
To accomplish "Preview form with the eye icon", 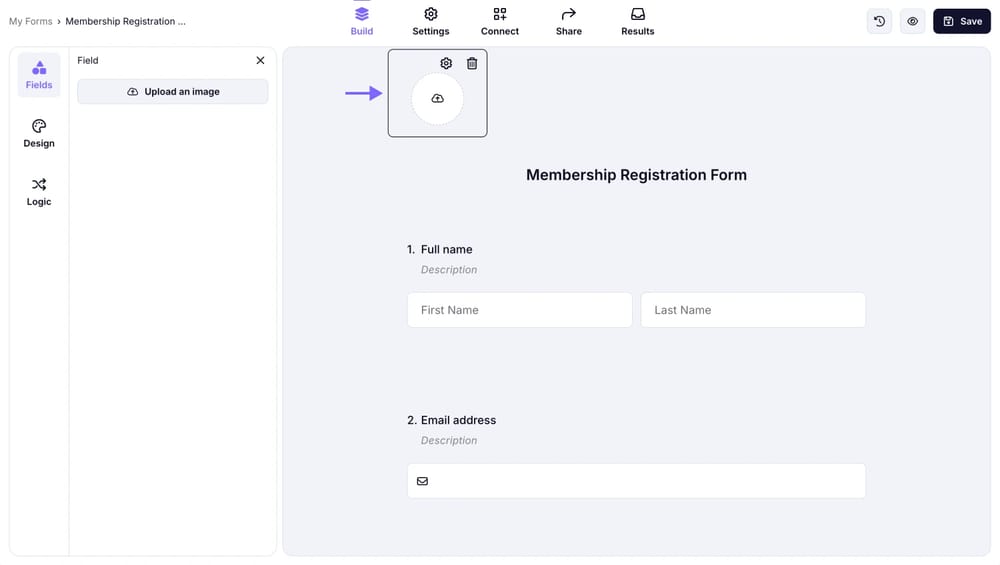I will pyautogui.click(x=912, y=21).
